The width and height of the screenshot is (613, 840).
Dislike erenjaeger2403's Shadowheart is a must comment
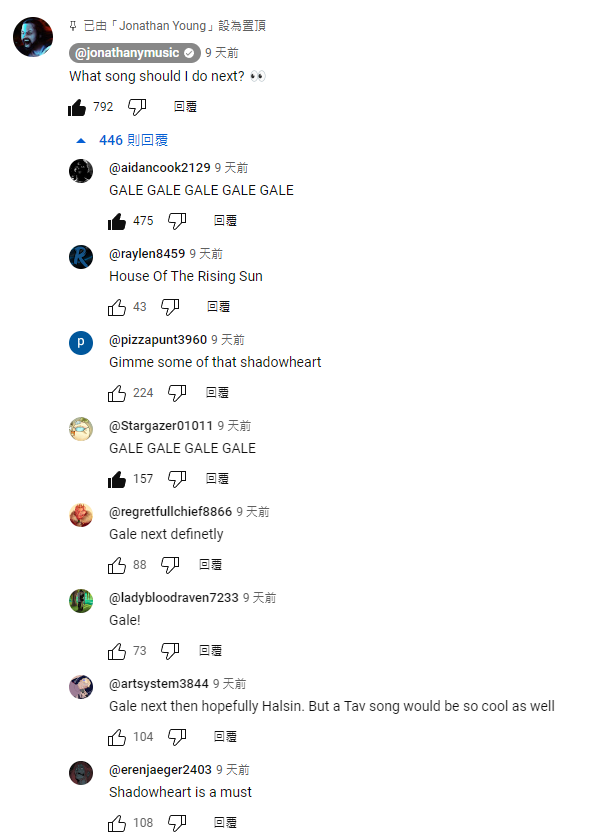click(177, 823)
